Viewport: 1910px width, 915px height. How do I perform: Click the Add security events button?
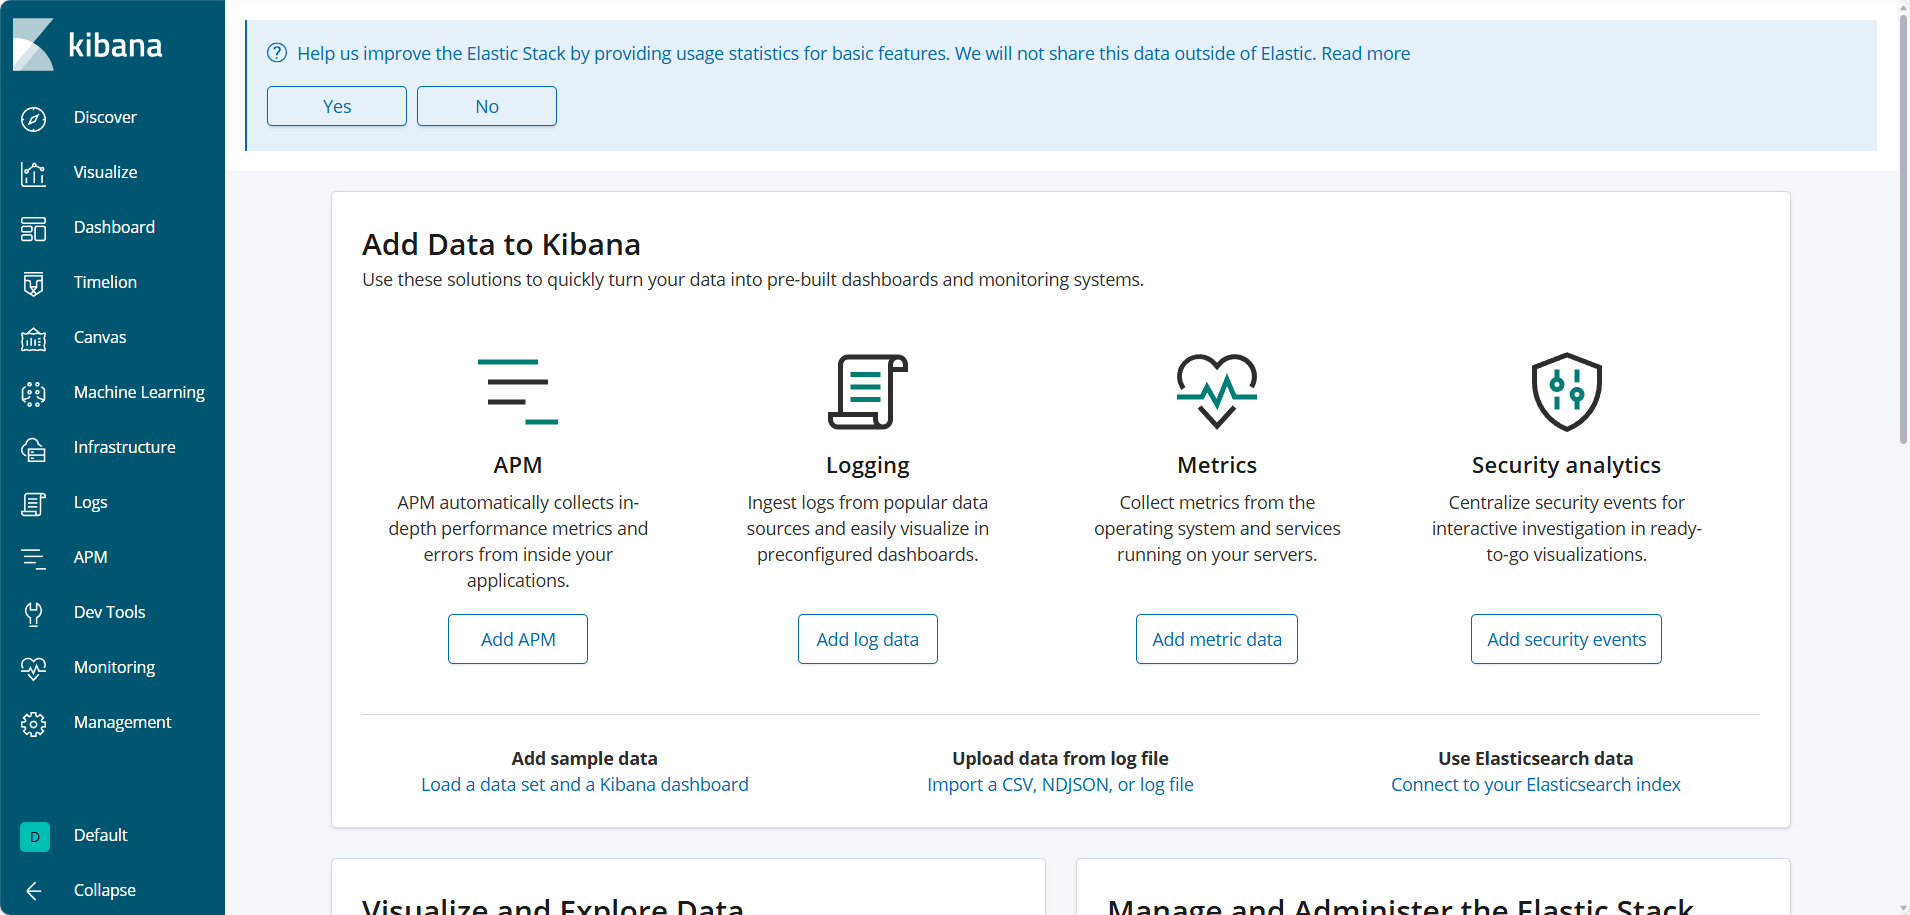[1567, 639]
